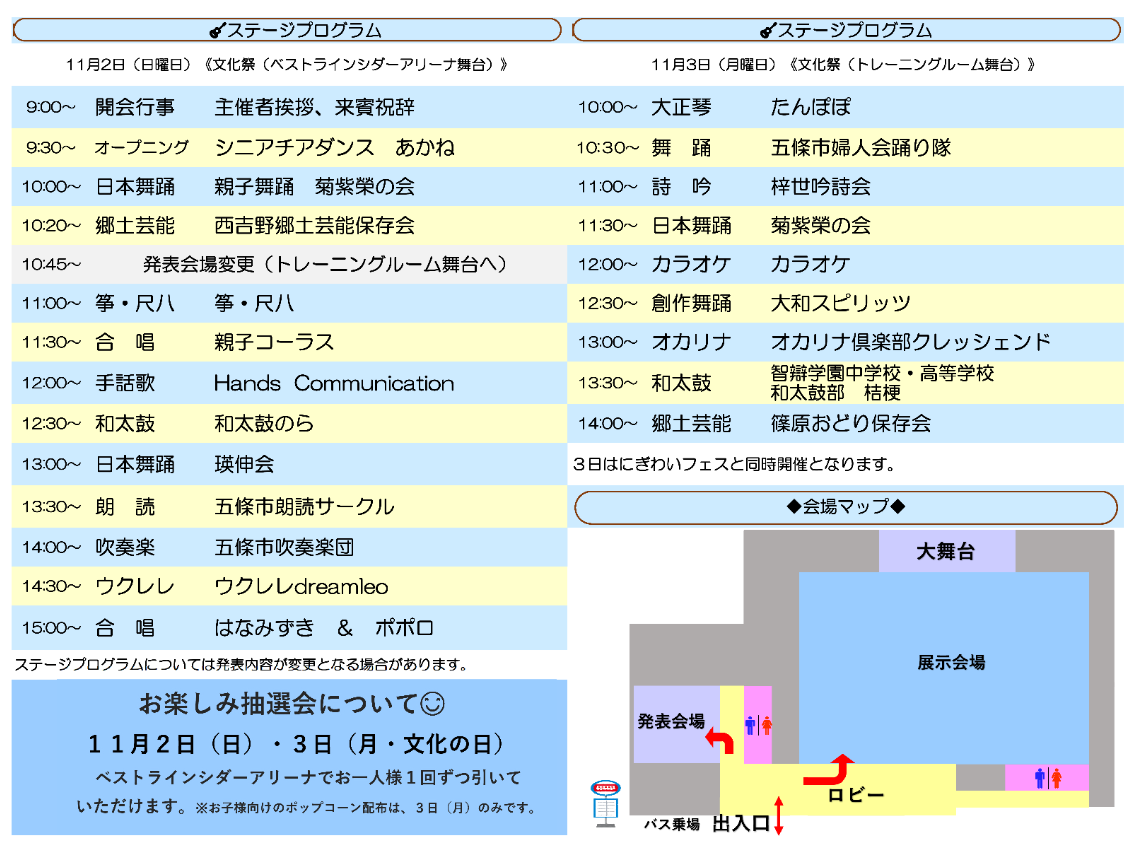
Task: Click the red double-headed arrow at 出入口
Action: coord(779,815)
